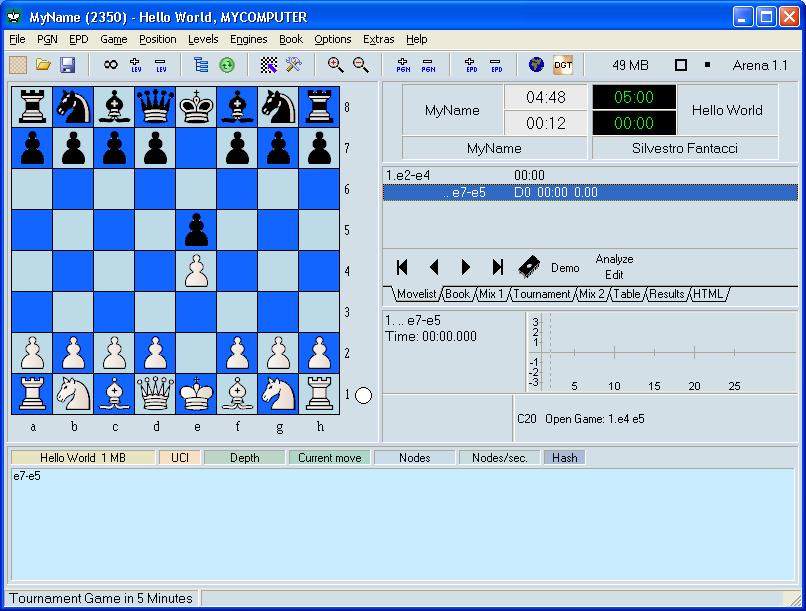Image resolution: width=806 pixels, height=611 pixels.
Task: Switch to the Book tab
Action: click(457, 294)
